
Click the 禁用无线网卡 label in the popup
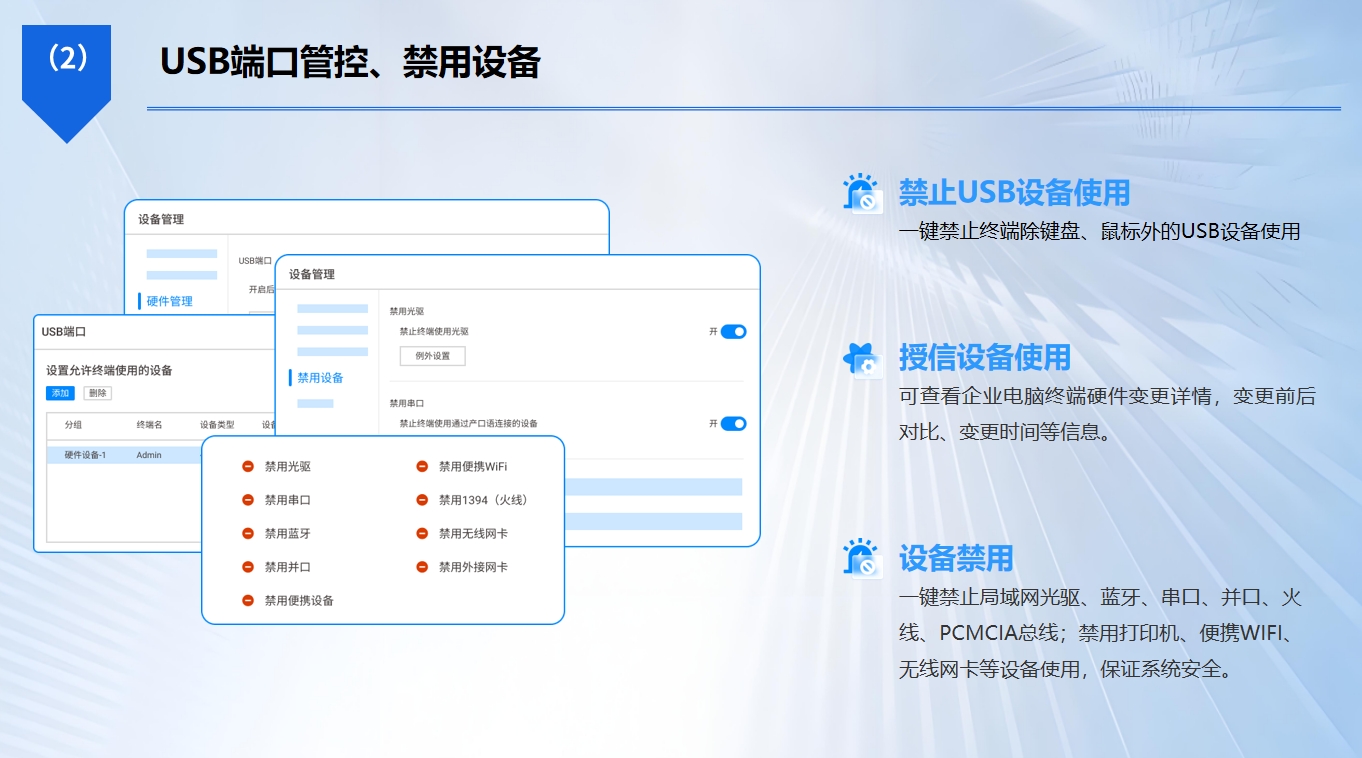[x=473, y=534]
